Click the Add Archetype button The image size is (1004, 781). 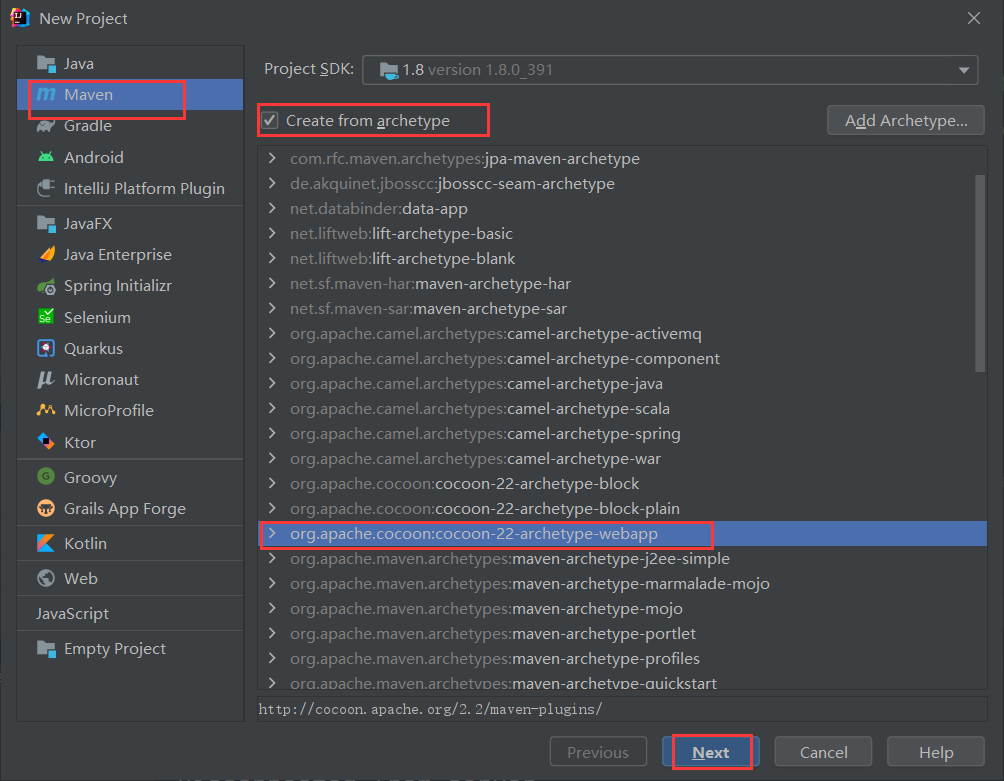[905, 121]
